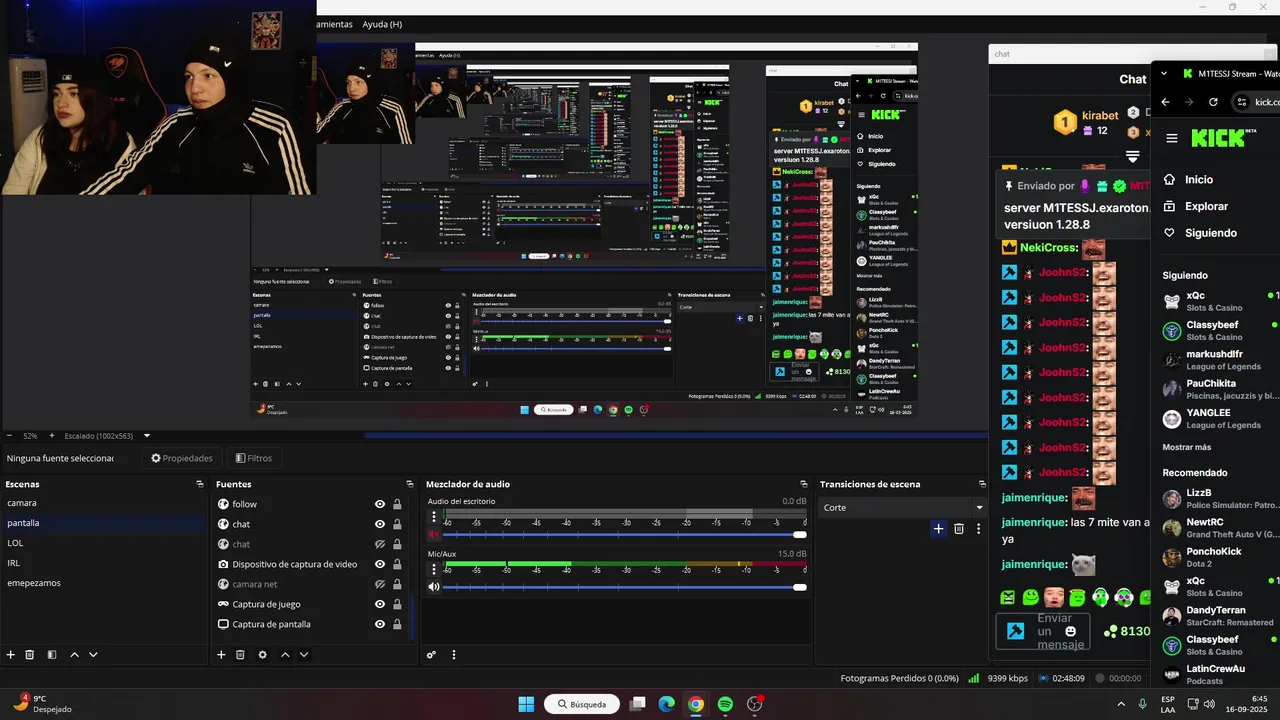Open the LizzB recommended channel
Image resolution: width=1280 pixels, height=720 pixels.
pyautogui.click(x=1220, y=498)
